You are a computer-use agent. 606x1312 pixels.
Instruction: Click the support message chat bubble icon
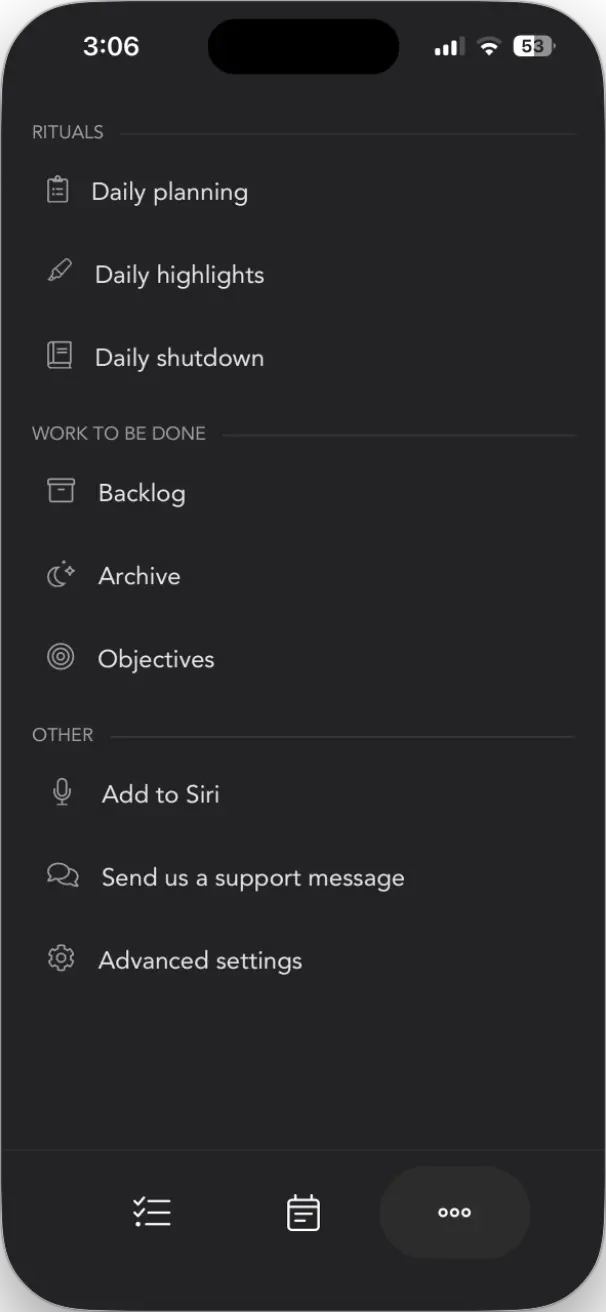pos(63,874)
